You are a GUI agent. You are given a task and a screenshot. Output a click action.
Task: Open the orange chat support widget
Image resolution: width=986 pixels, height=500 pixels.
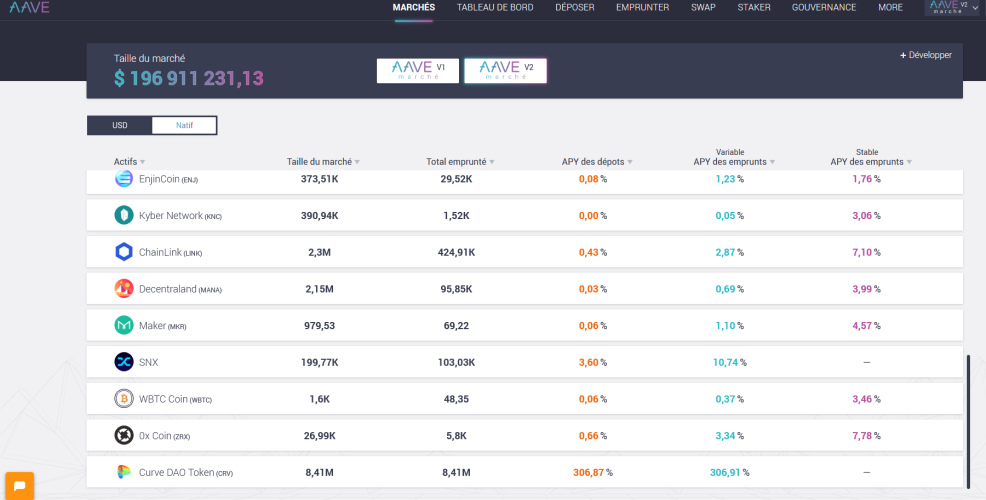click(x=19, y=486)
